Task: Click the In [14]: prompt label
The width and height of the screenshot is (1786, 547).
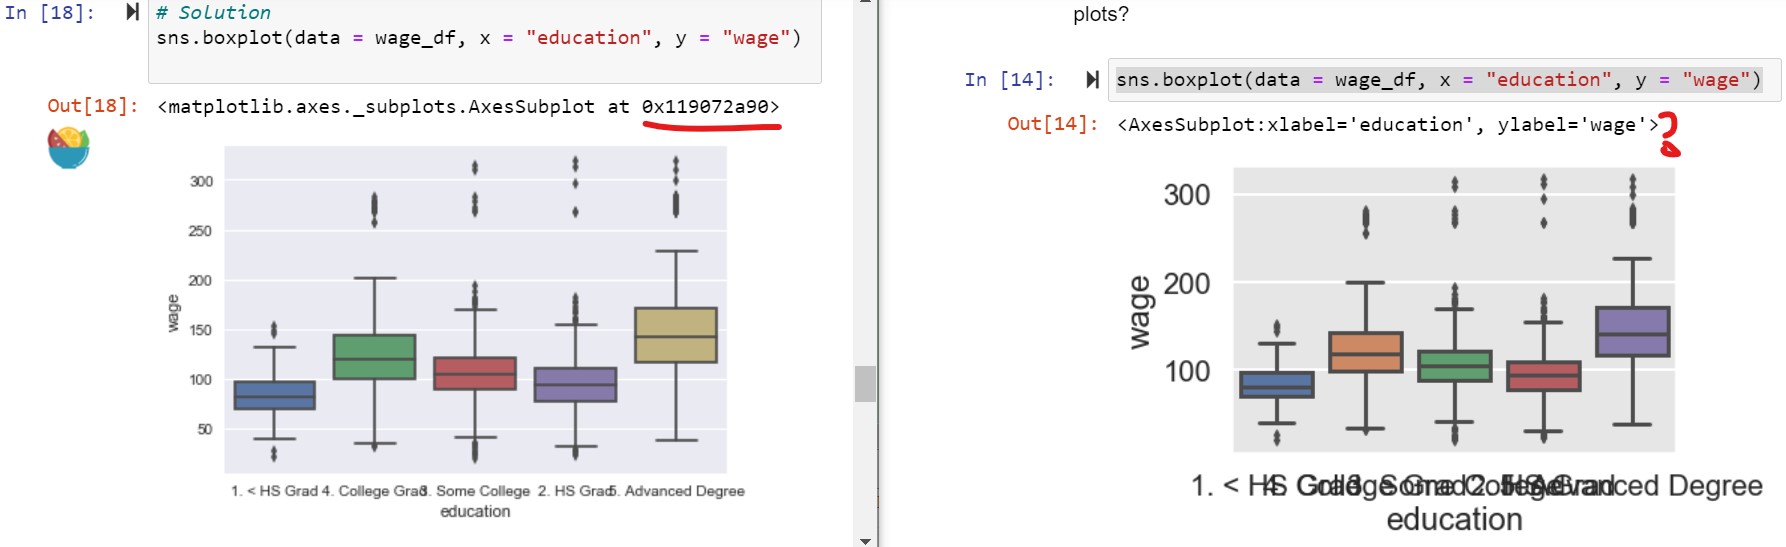Action: click(x=1010, y=80)
